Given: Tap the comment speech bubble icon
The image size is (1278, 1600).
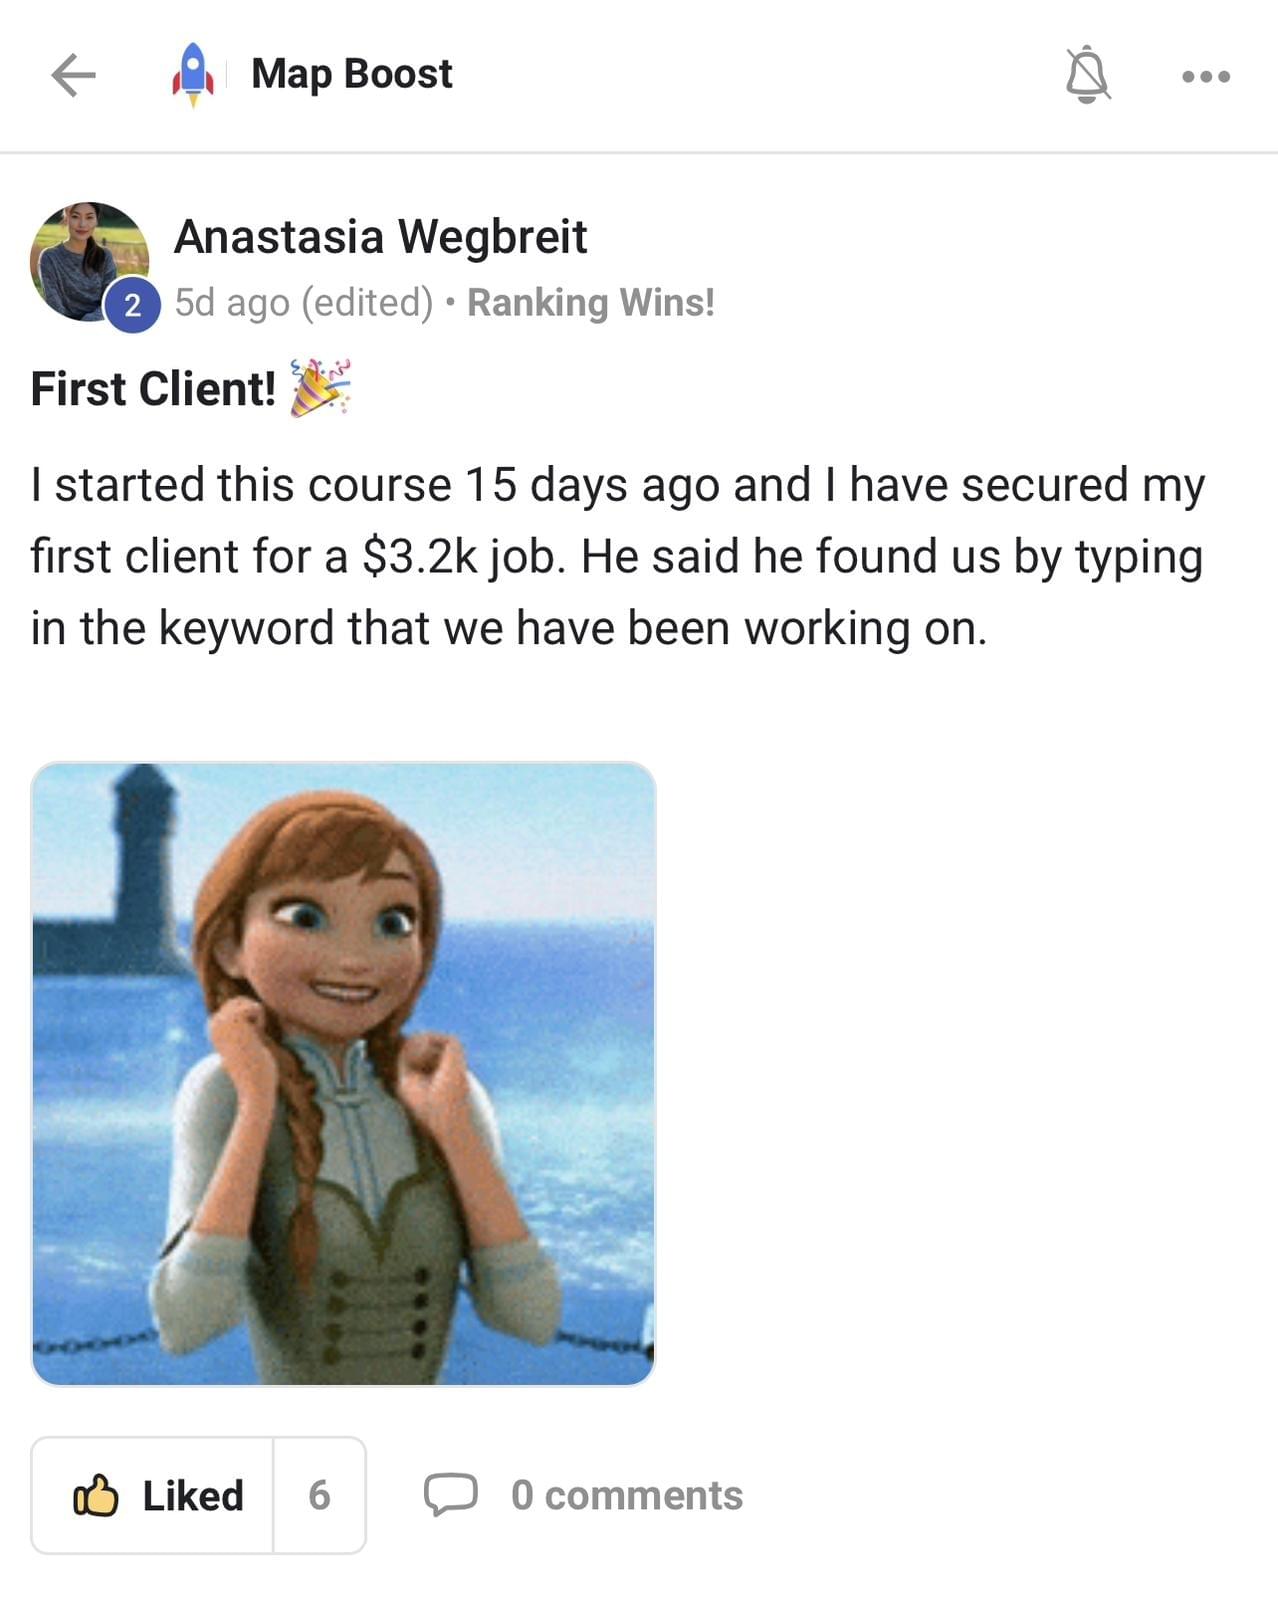Looking at the screenshot, I should pyautogui.click(x=450, y=1495).
